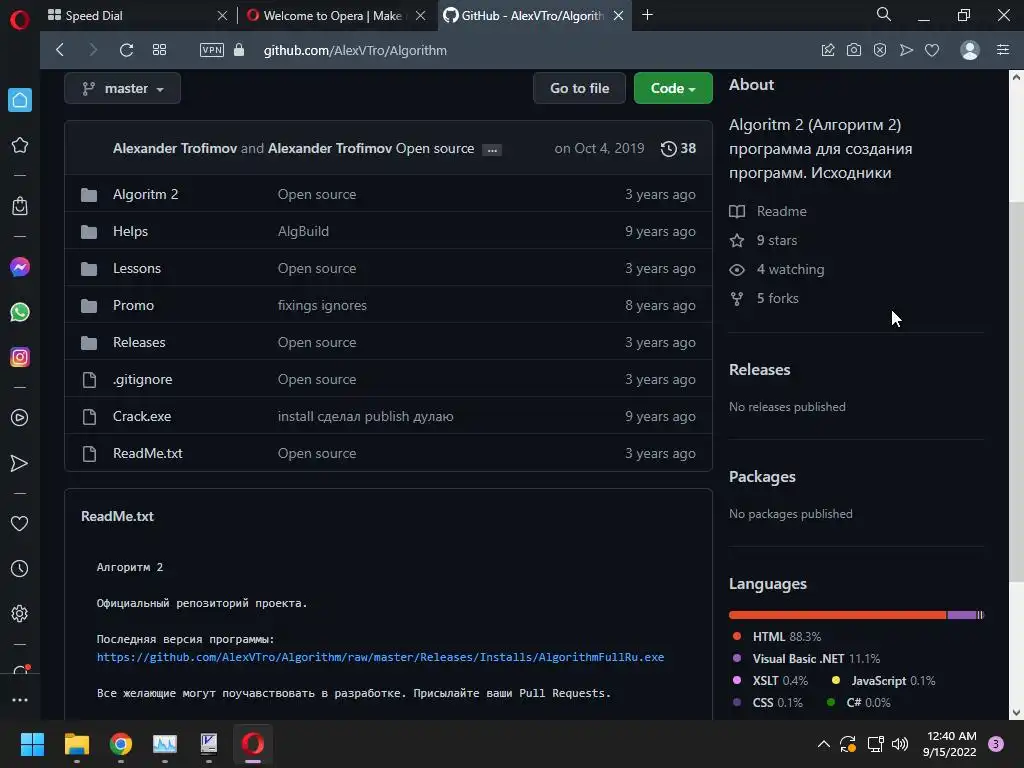Reload the current GitHub page
This screenshot has width=1024, height=768.
pyautogui.click(x=127, y=50)
